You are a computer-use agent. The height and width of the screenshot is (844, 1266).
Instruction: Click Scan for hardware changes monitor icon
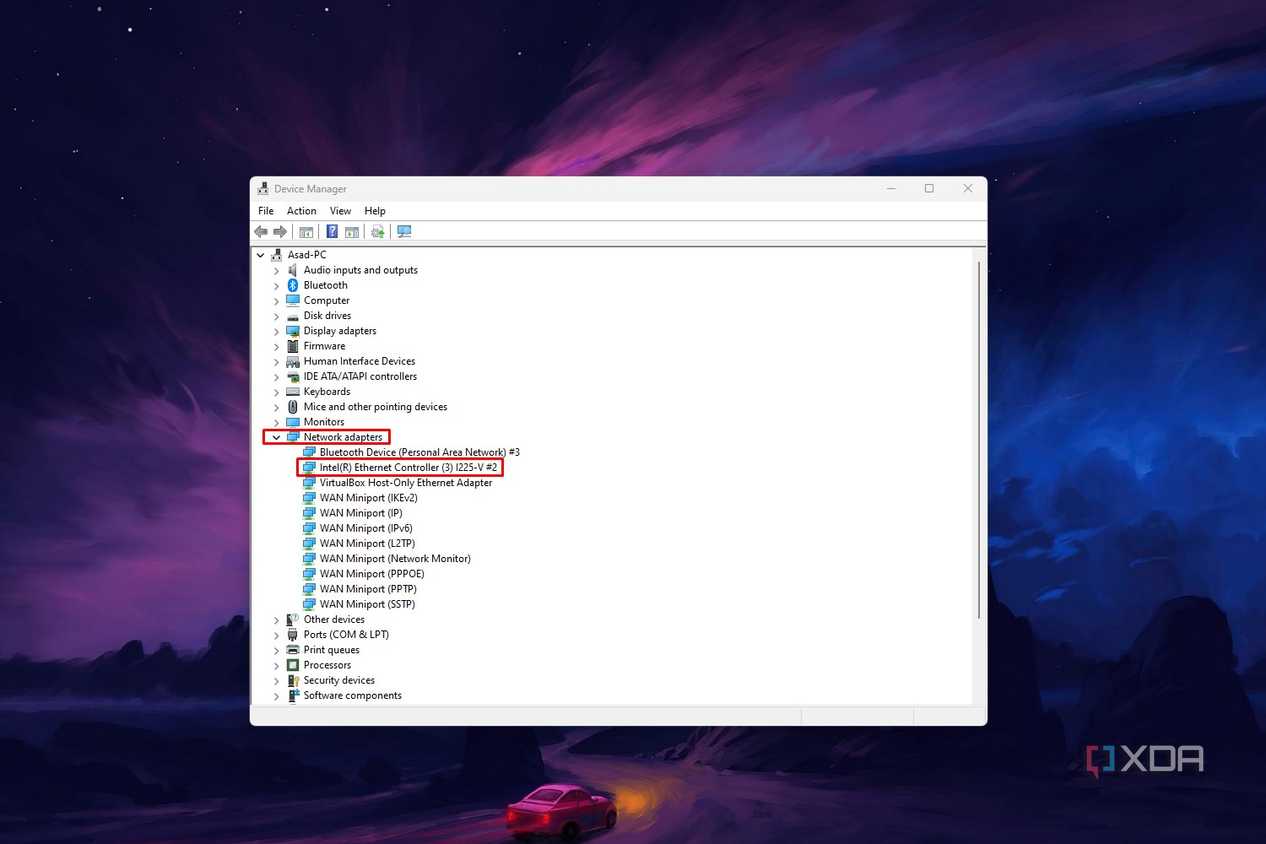pyautogui.click(x=404, y=232)
